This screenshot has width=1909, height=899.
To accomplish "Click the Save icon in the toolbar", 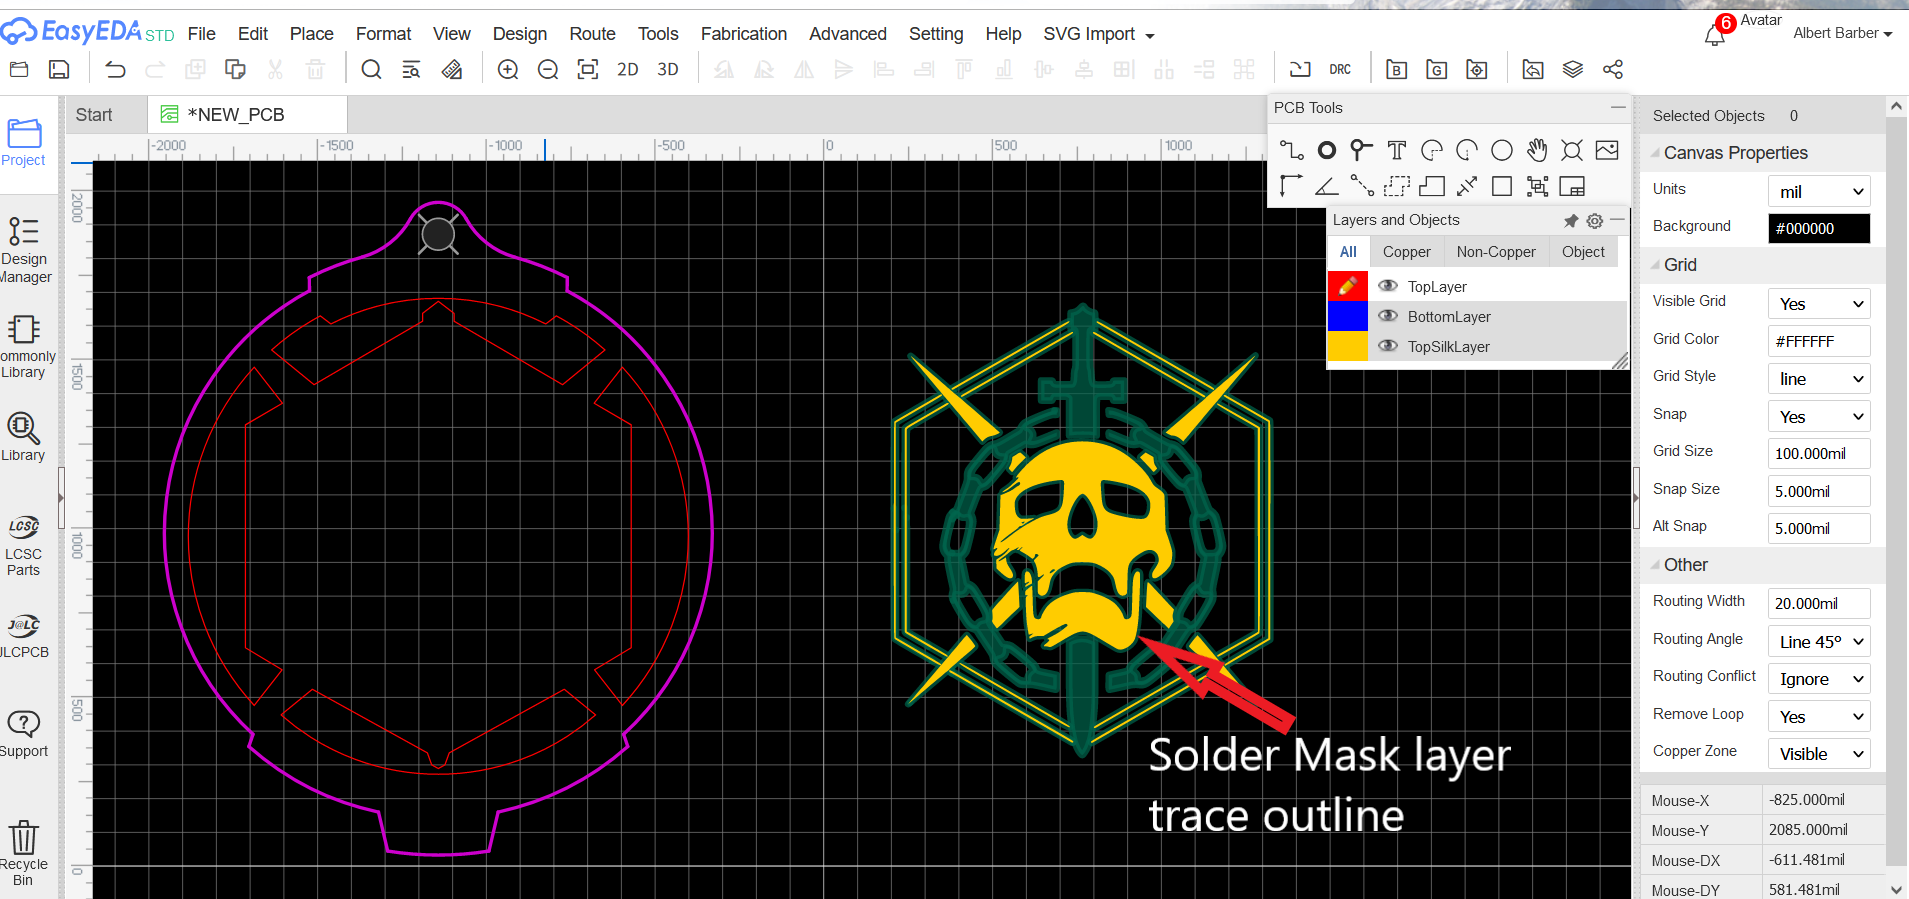I will pos(59,69).
